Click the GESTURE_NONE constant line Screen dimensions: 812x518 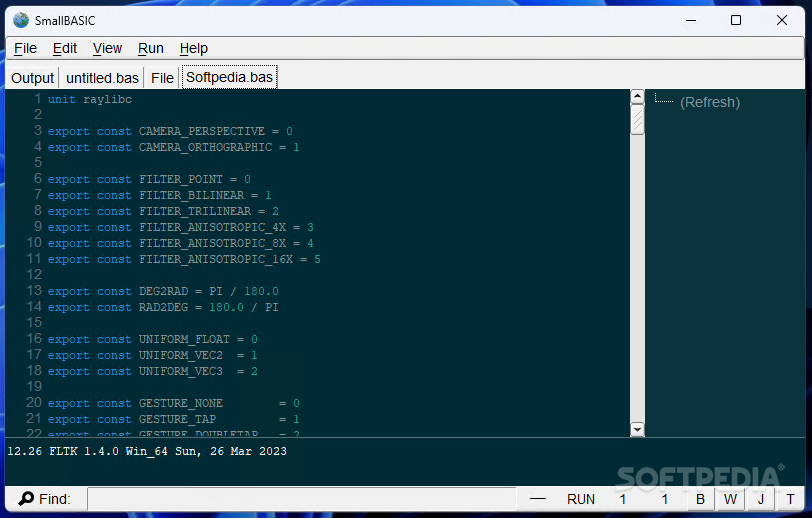[x=173, y=403]
